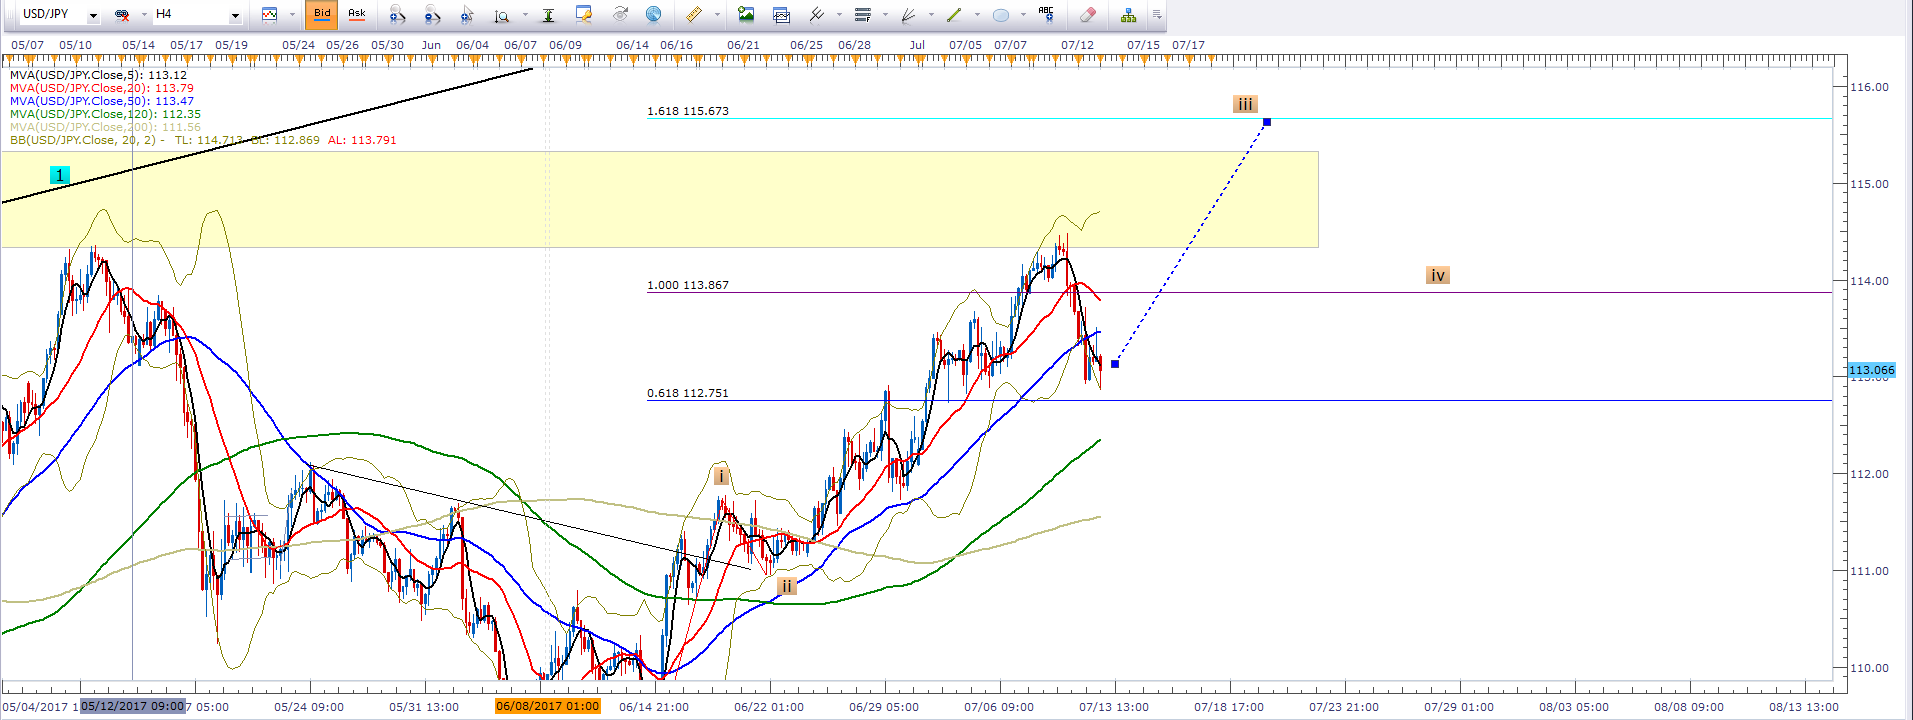Select the ruler measurement tool

693,15
